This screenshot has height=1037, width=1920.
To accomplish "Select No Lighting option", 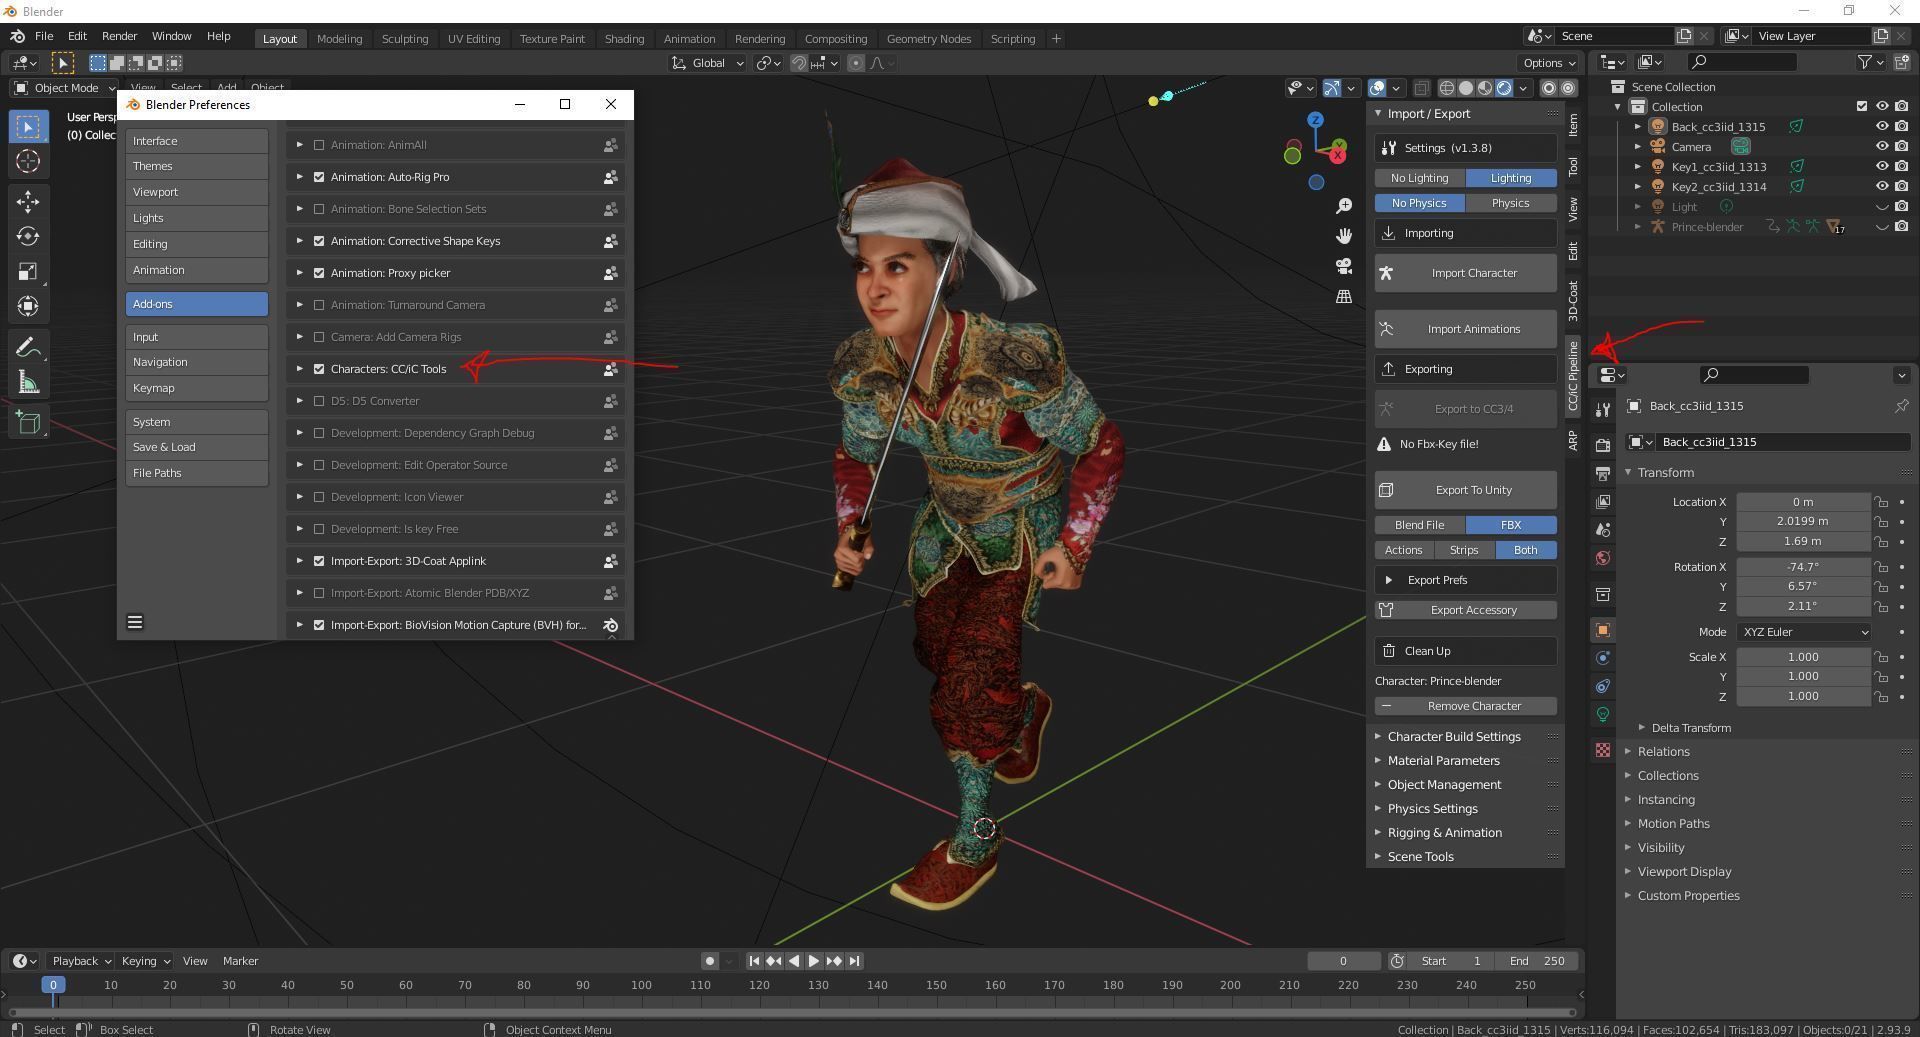I will (x=1419, y=178).
